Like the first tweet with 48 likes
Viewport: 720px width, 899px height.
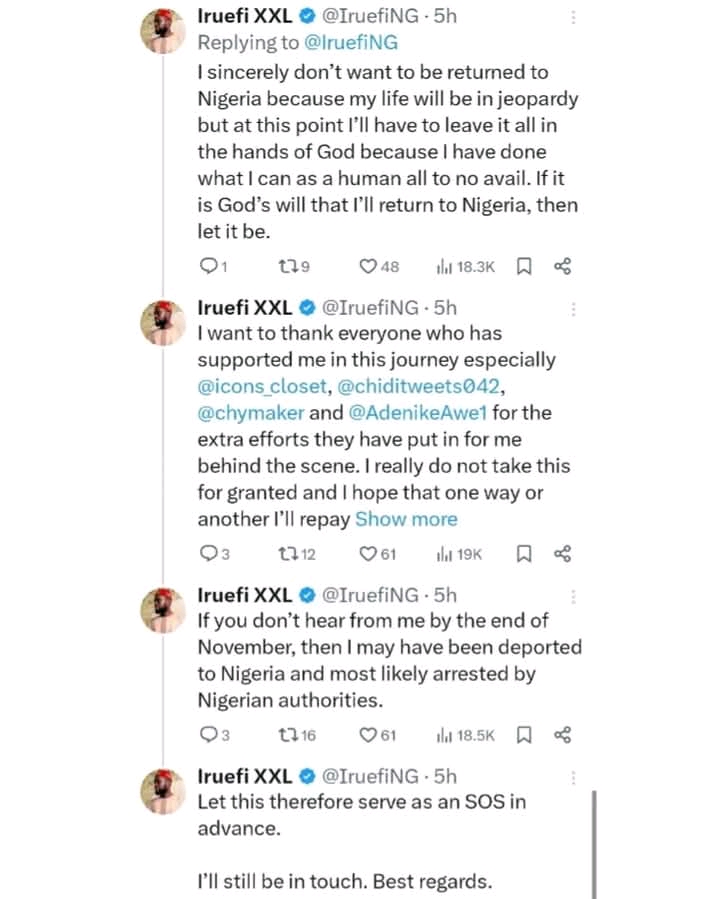[x=368, y=266]
